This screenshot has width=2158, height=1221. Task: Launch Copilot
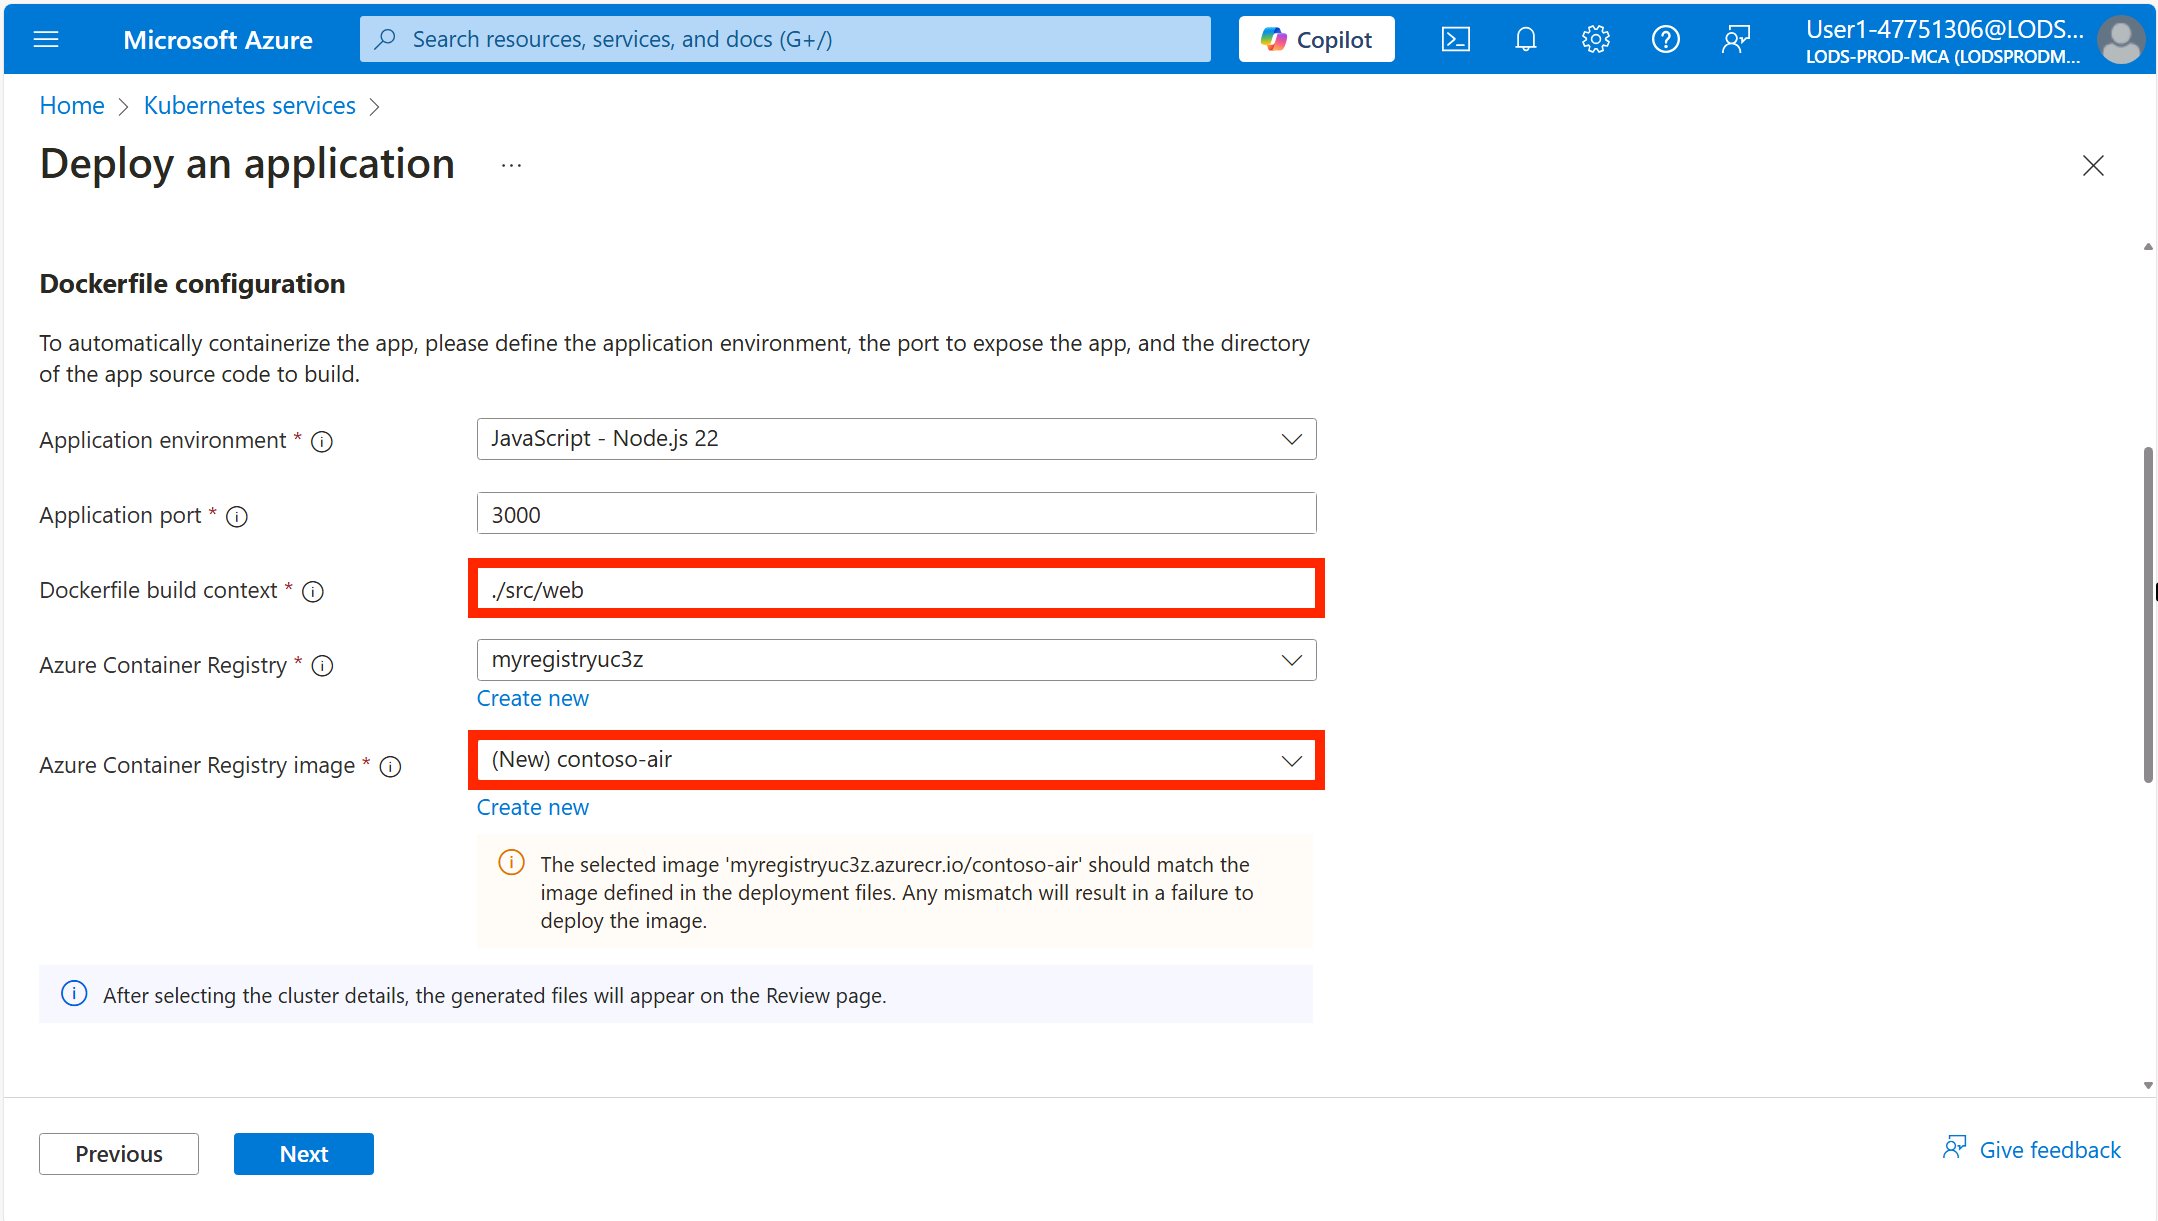pos(1316,39)
